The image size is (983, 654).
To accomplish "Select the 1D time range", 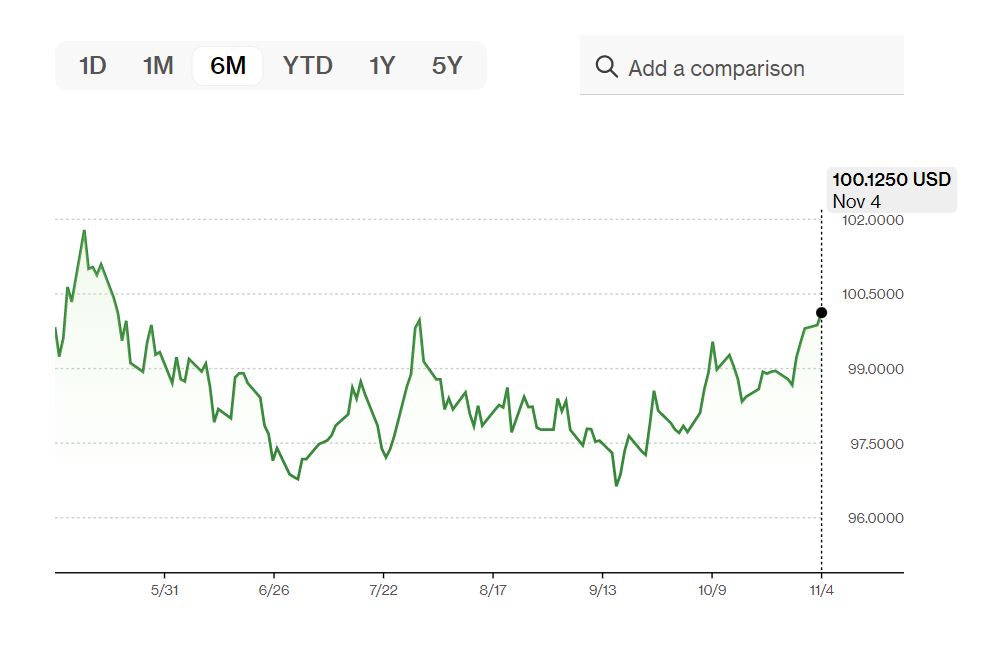I will 92,66.
